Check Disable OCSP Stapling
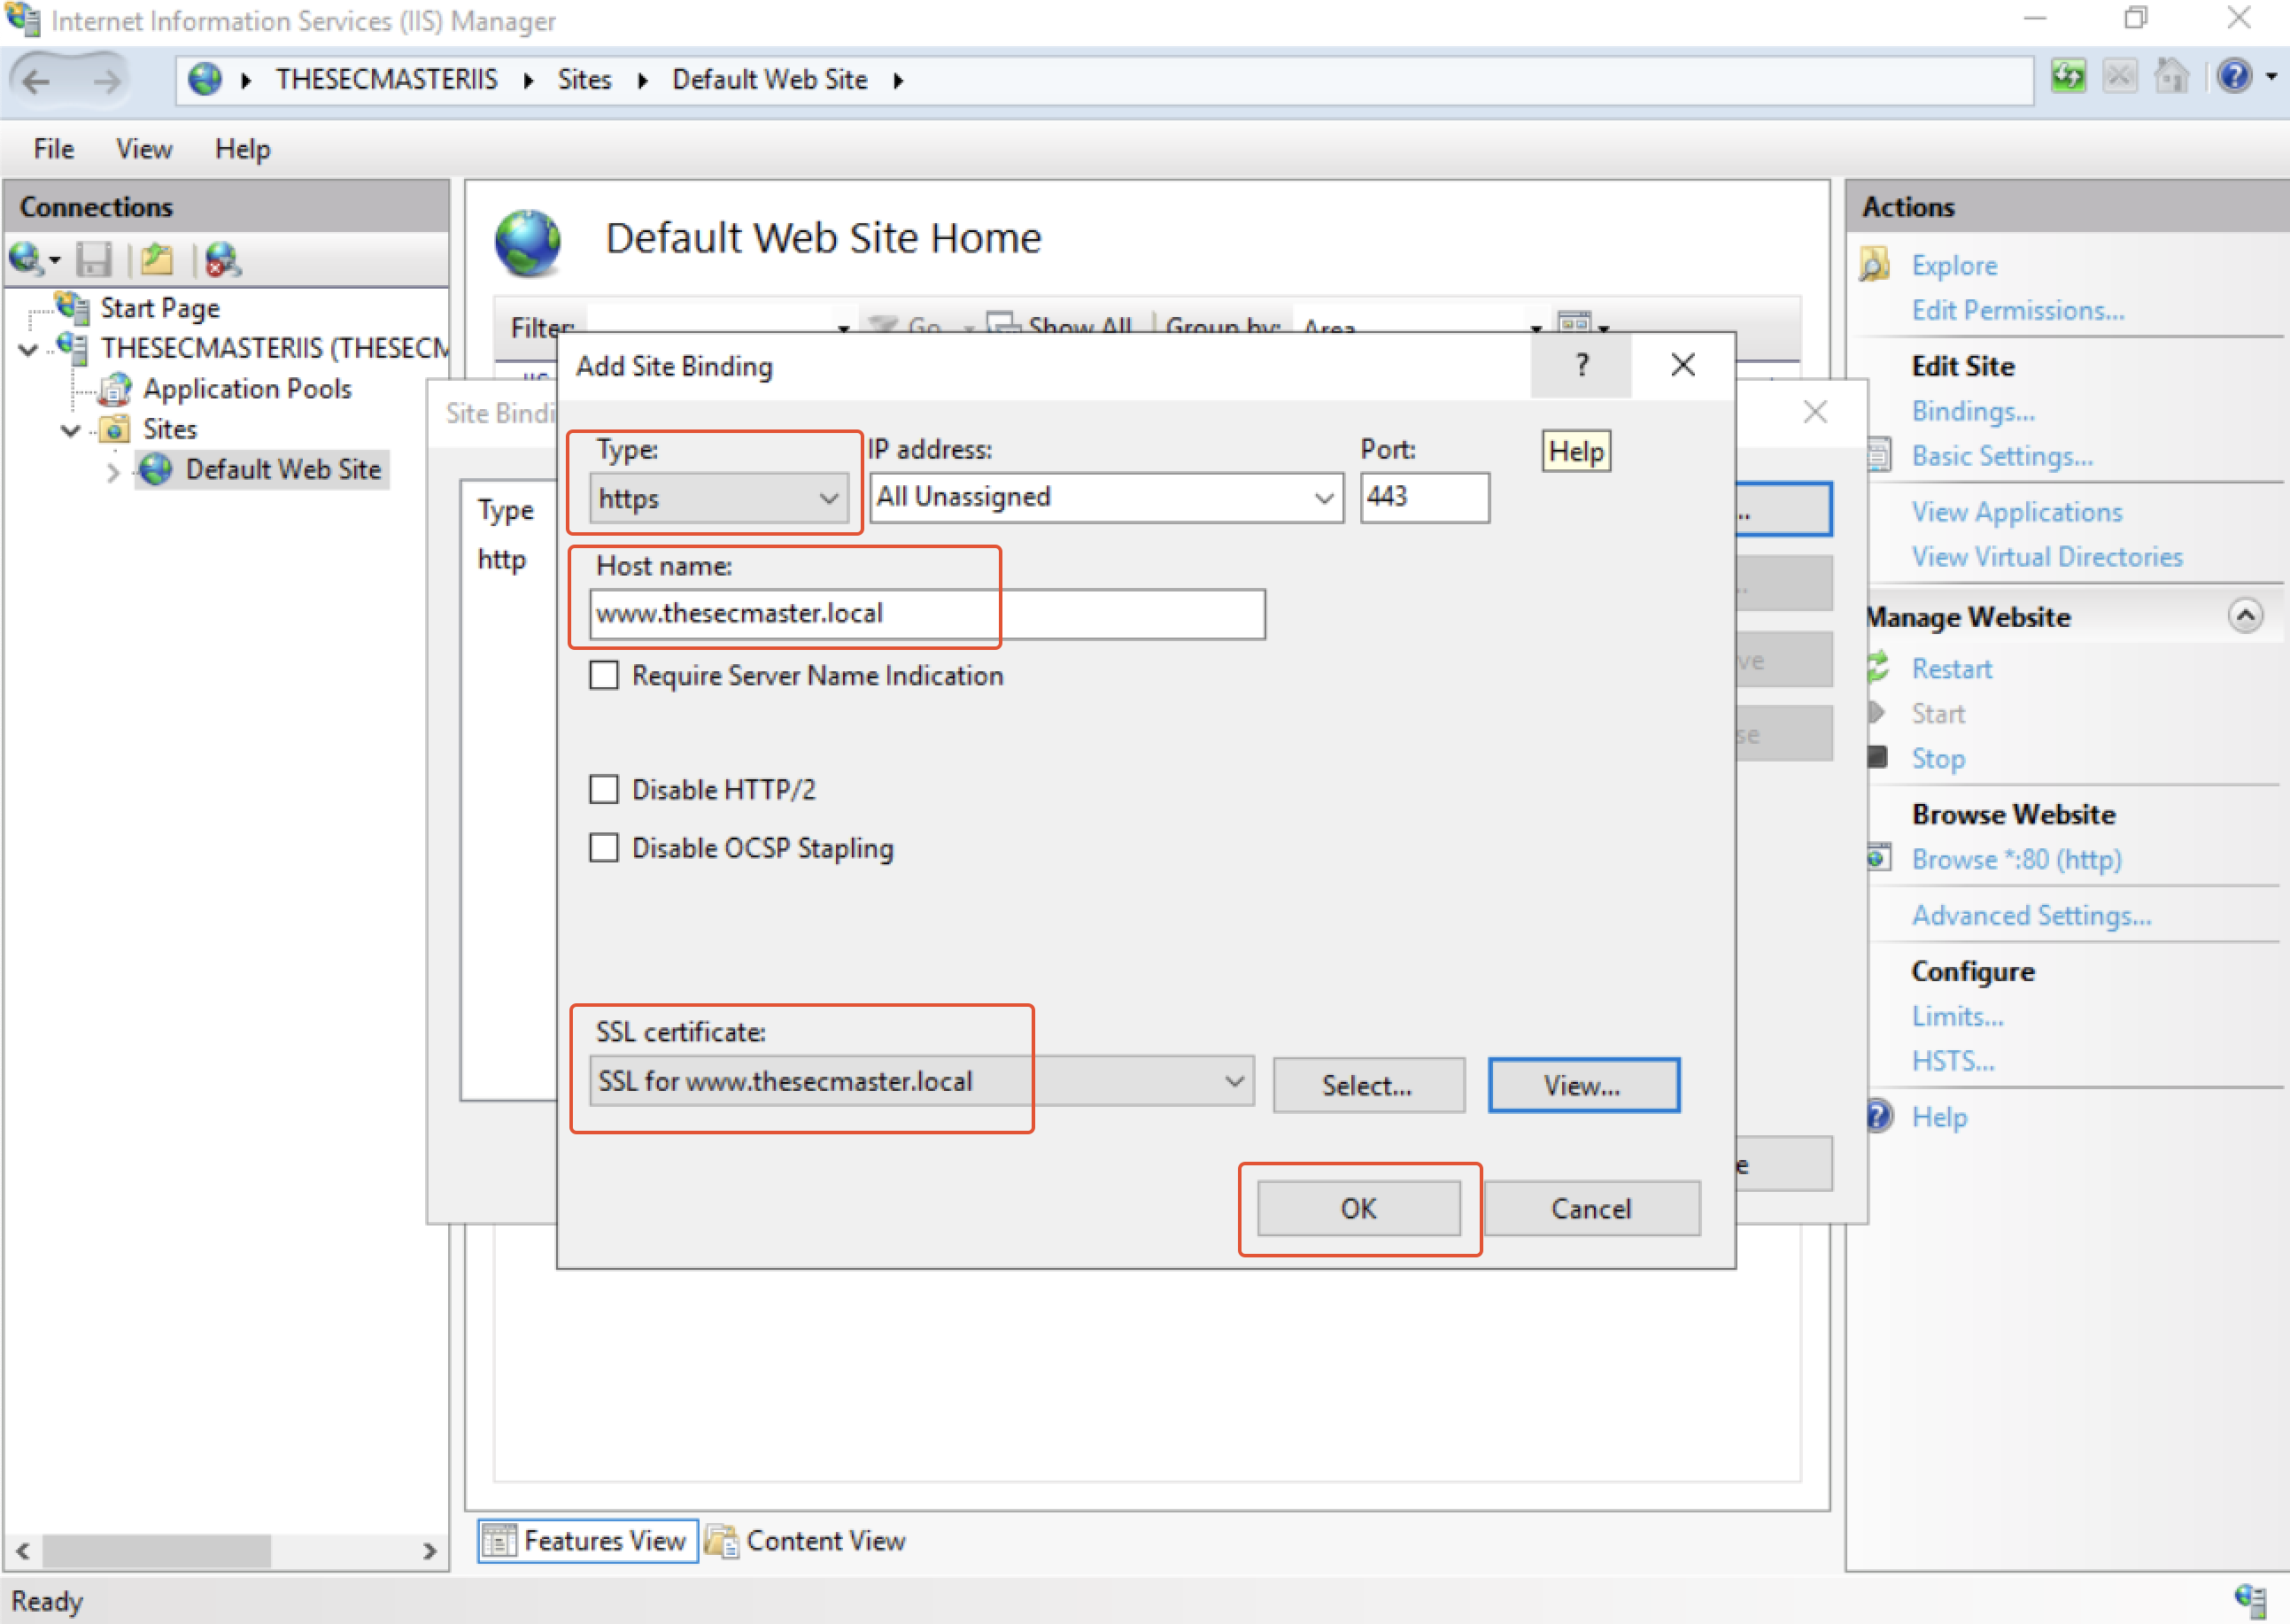This screenshot has width=2290, height=1624. pos(604,848)
